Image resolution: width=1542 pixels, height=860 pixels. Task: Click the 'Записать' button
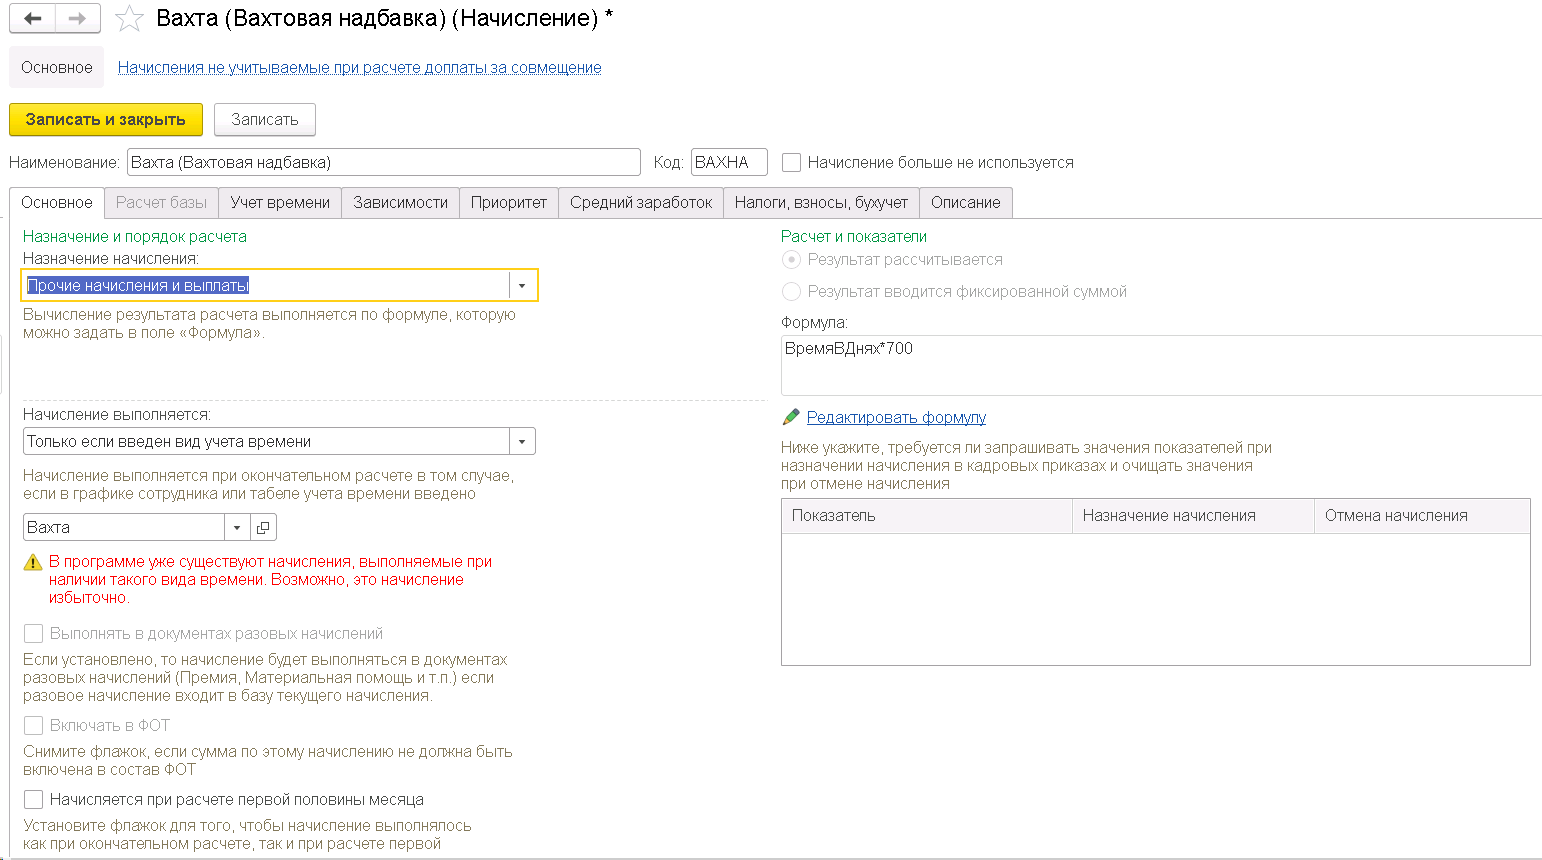pyautogui.click(x=265, y=119)
